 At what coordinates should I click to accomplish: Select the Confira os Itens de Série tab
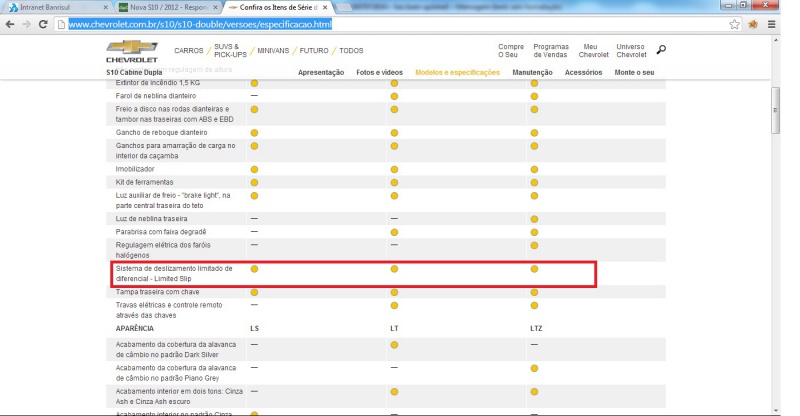pyautogui.click(x=277, y=8)
